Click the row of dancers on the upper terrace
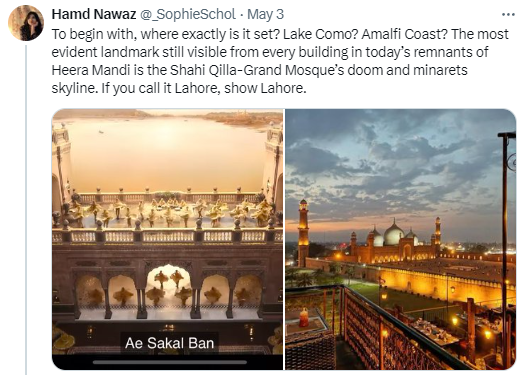Image resolution: width=530 pixels, height=375 pixels. click(167, 214)
